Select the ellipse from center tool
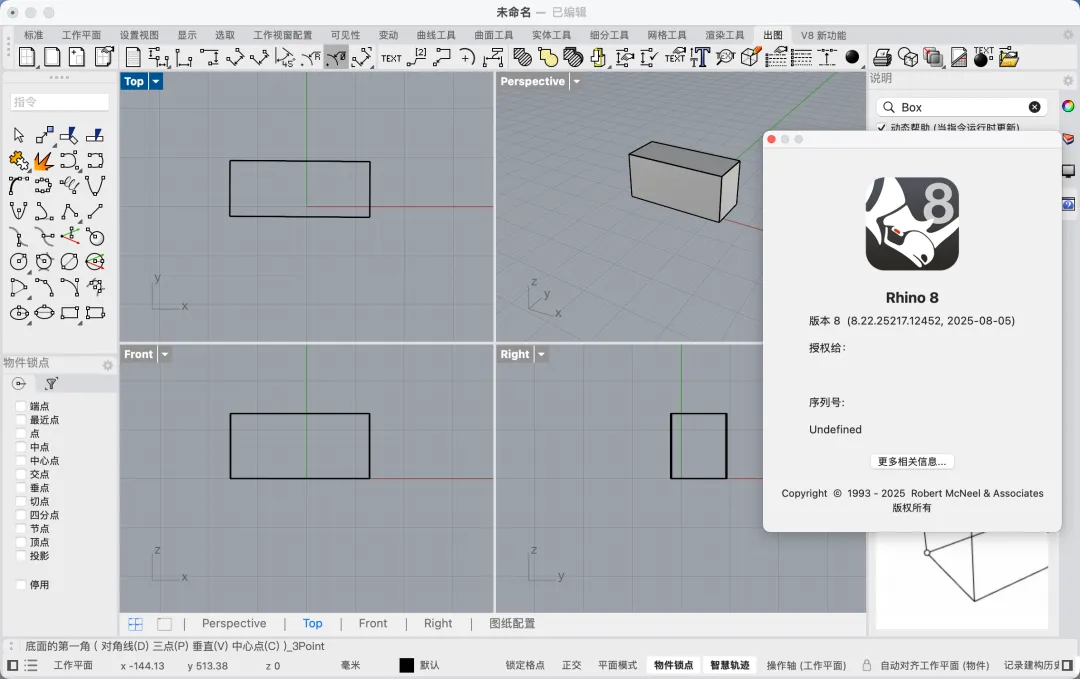 click(x=19, y=313)
